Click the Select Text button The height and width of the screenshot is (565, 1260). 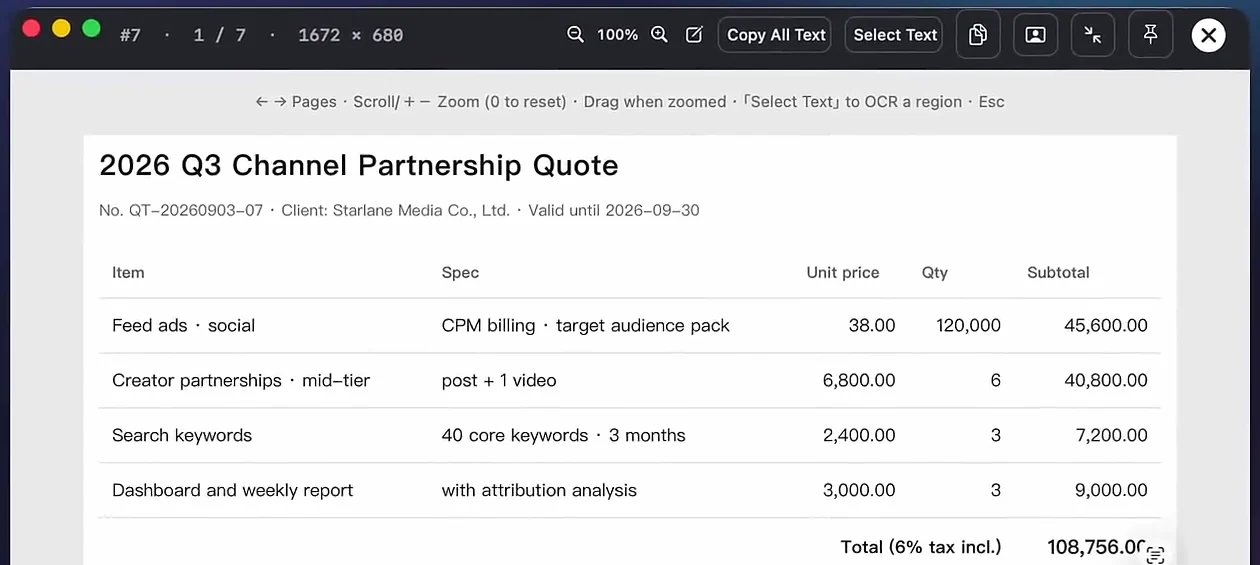895,35
